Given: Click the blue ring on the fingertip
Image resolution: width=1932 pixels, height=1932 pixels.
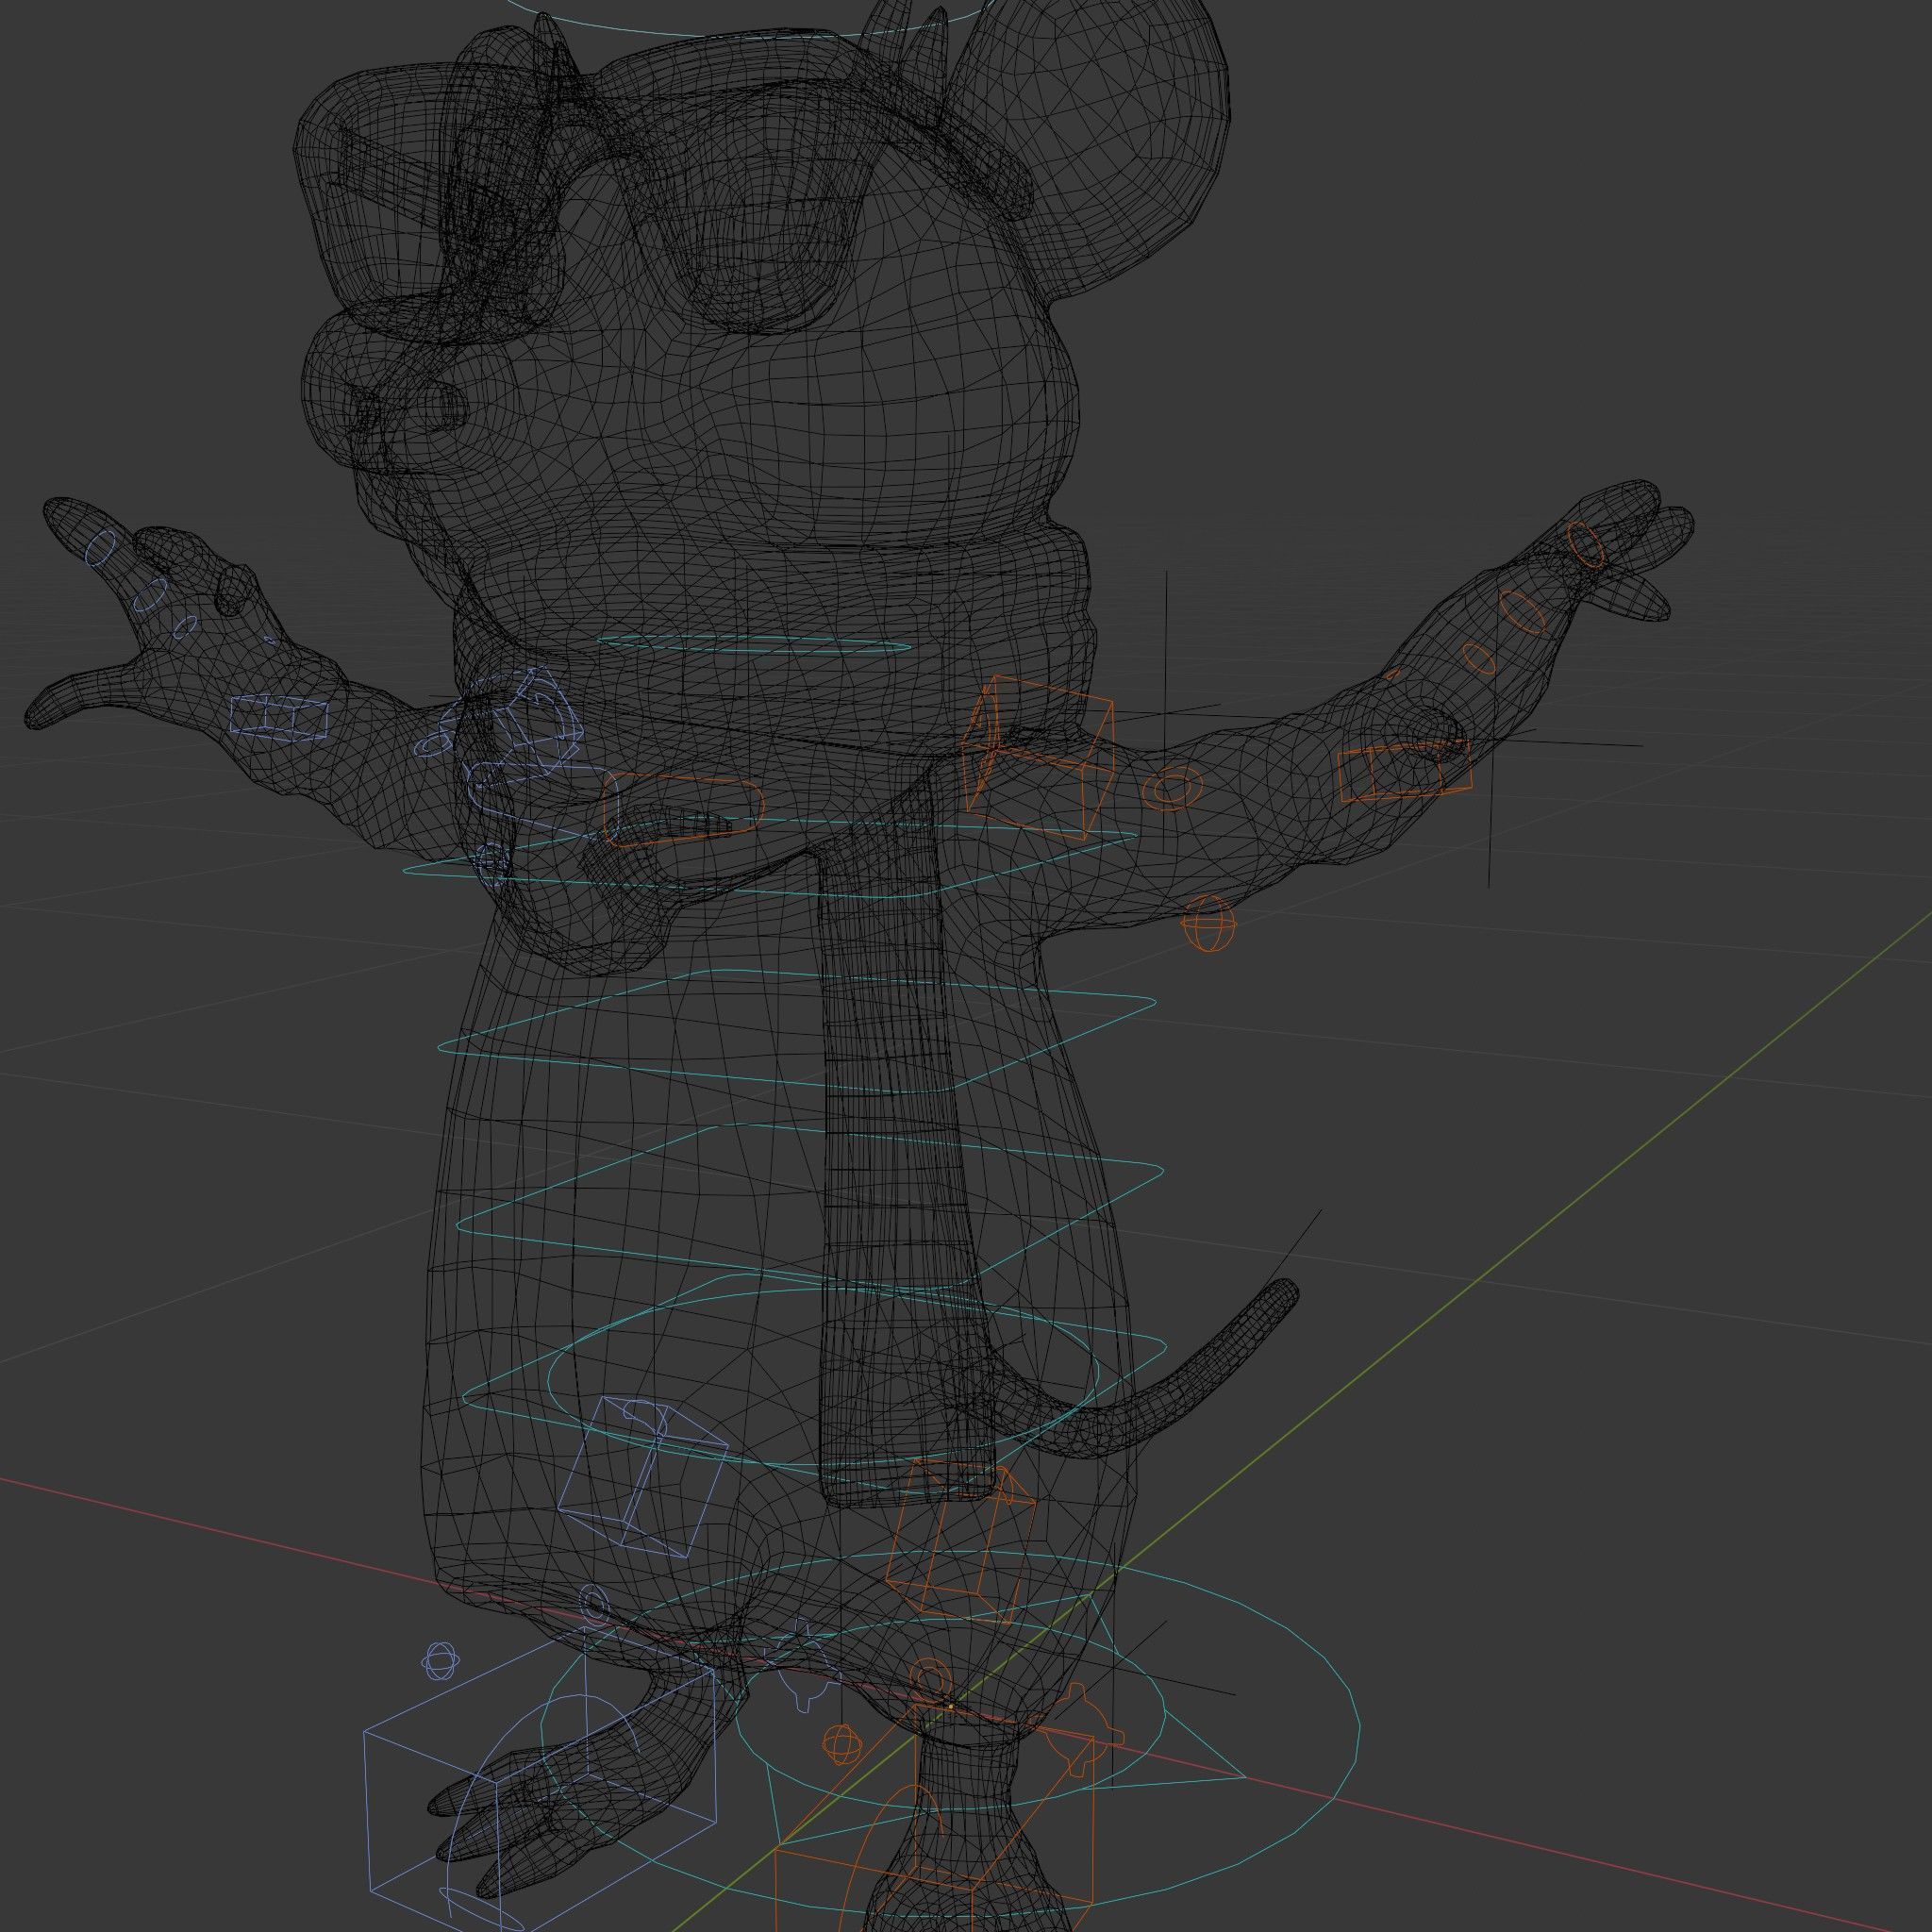Looking at the screenshot, I should (102, 548).
